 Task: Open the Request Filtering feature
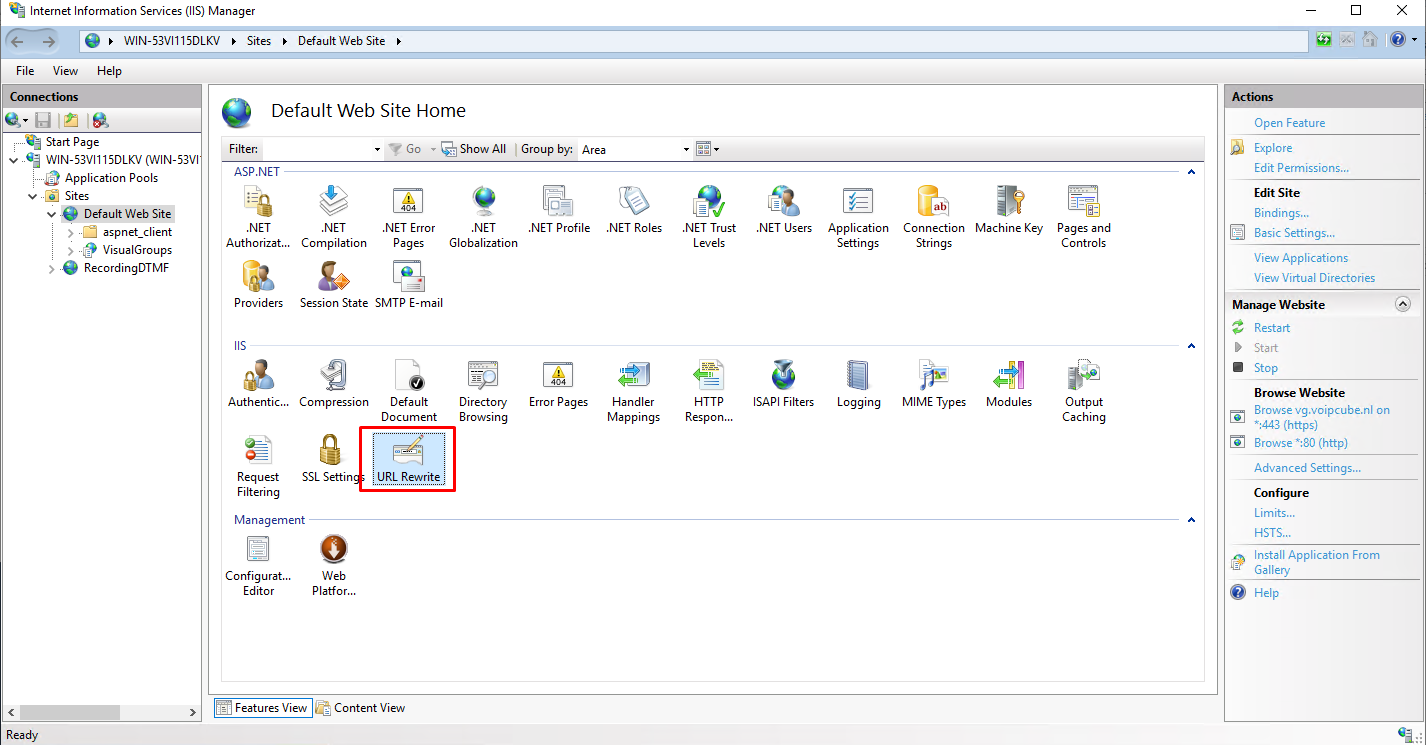[x=258, y=466]
